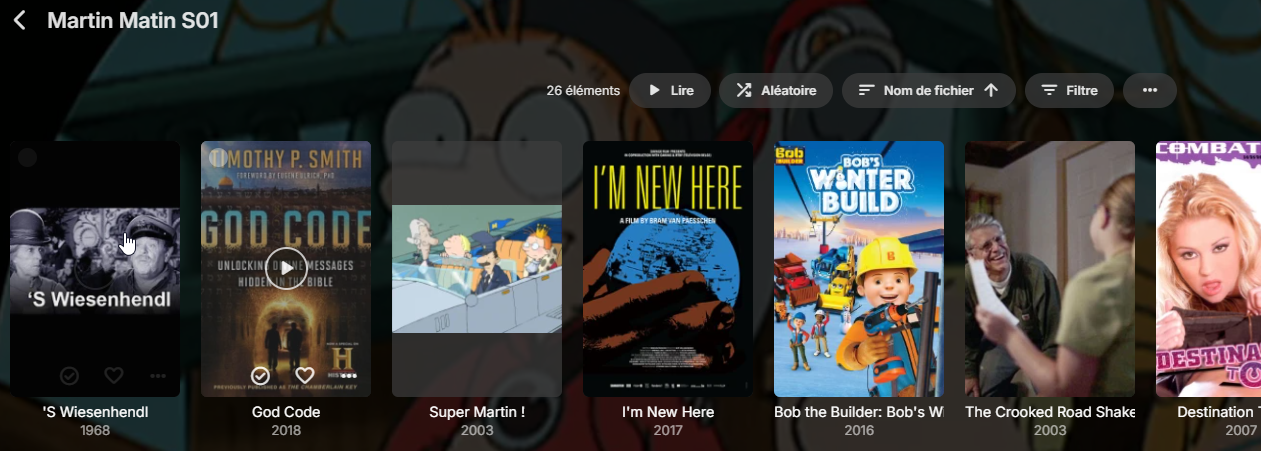This screenshot has height=451, width=1261.
Task: Click the Bob the Builder title link
Action: [x=859, y=412]
